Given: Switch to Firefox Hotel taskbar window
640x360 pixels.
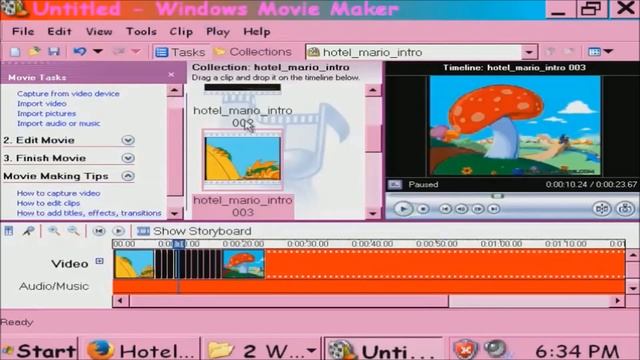Looking at the screenshot, I should point(139,351).
